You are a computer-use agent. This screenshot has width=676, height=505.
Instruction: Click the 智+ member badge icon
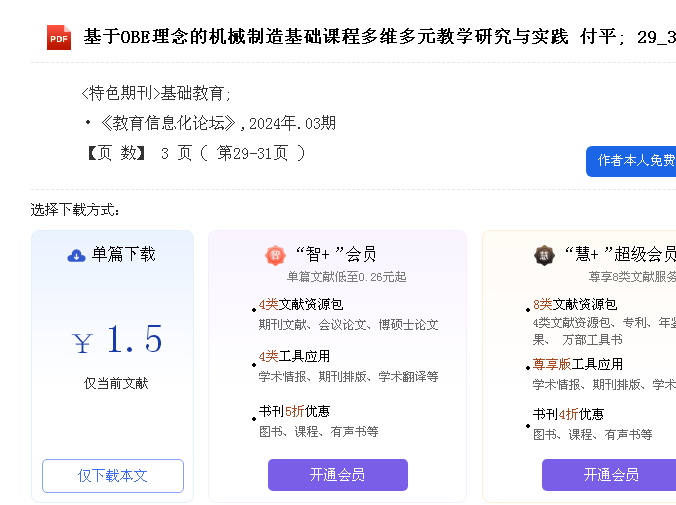[275, 255]
